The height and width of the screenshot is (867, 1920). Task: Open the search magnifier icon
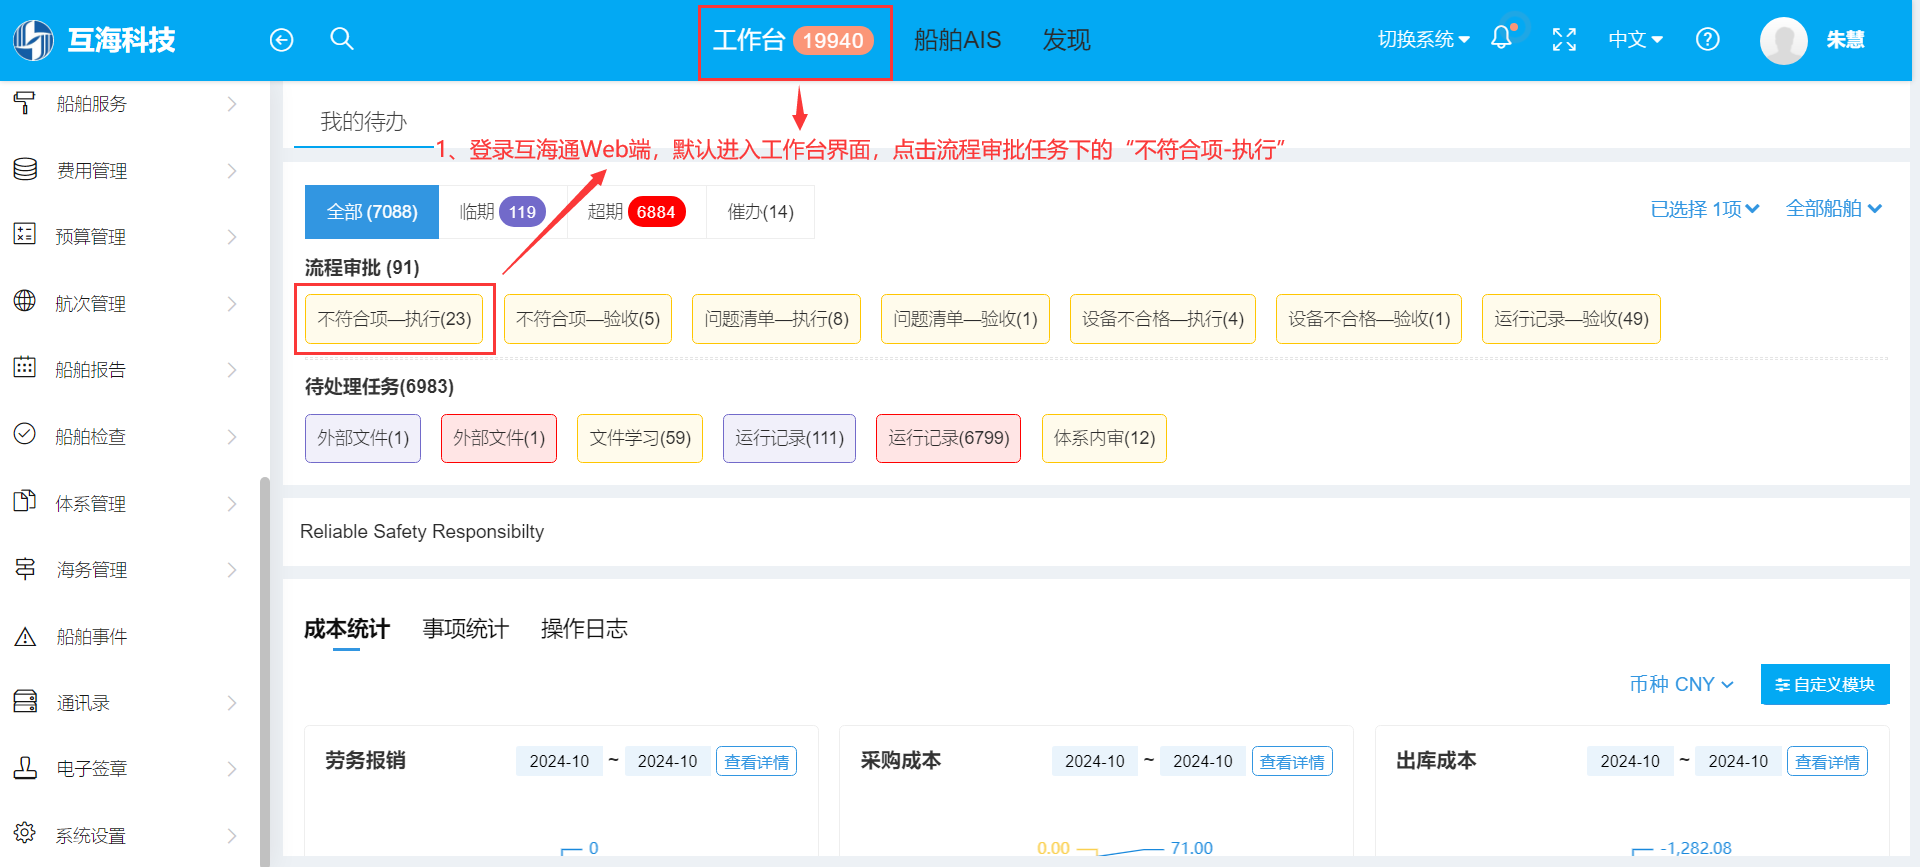coord(342,39)
